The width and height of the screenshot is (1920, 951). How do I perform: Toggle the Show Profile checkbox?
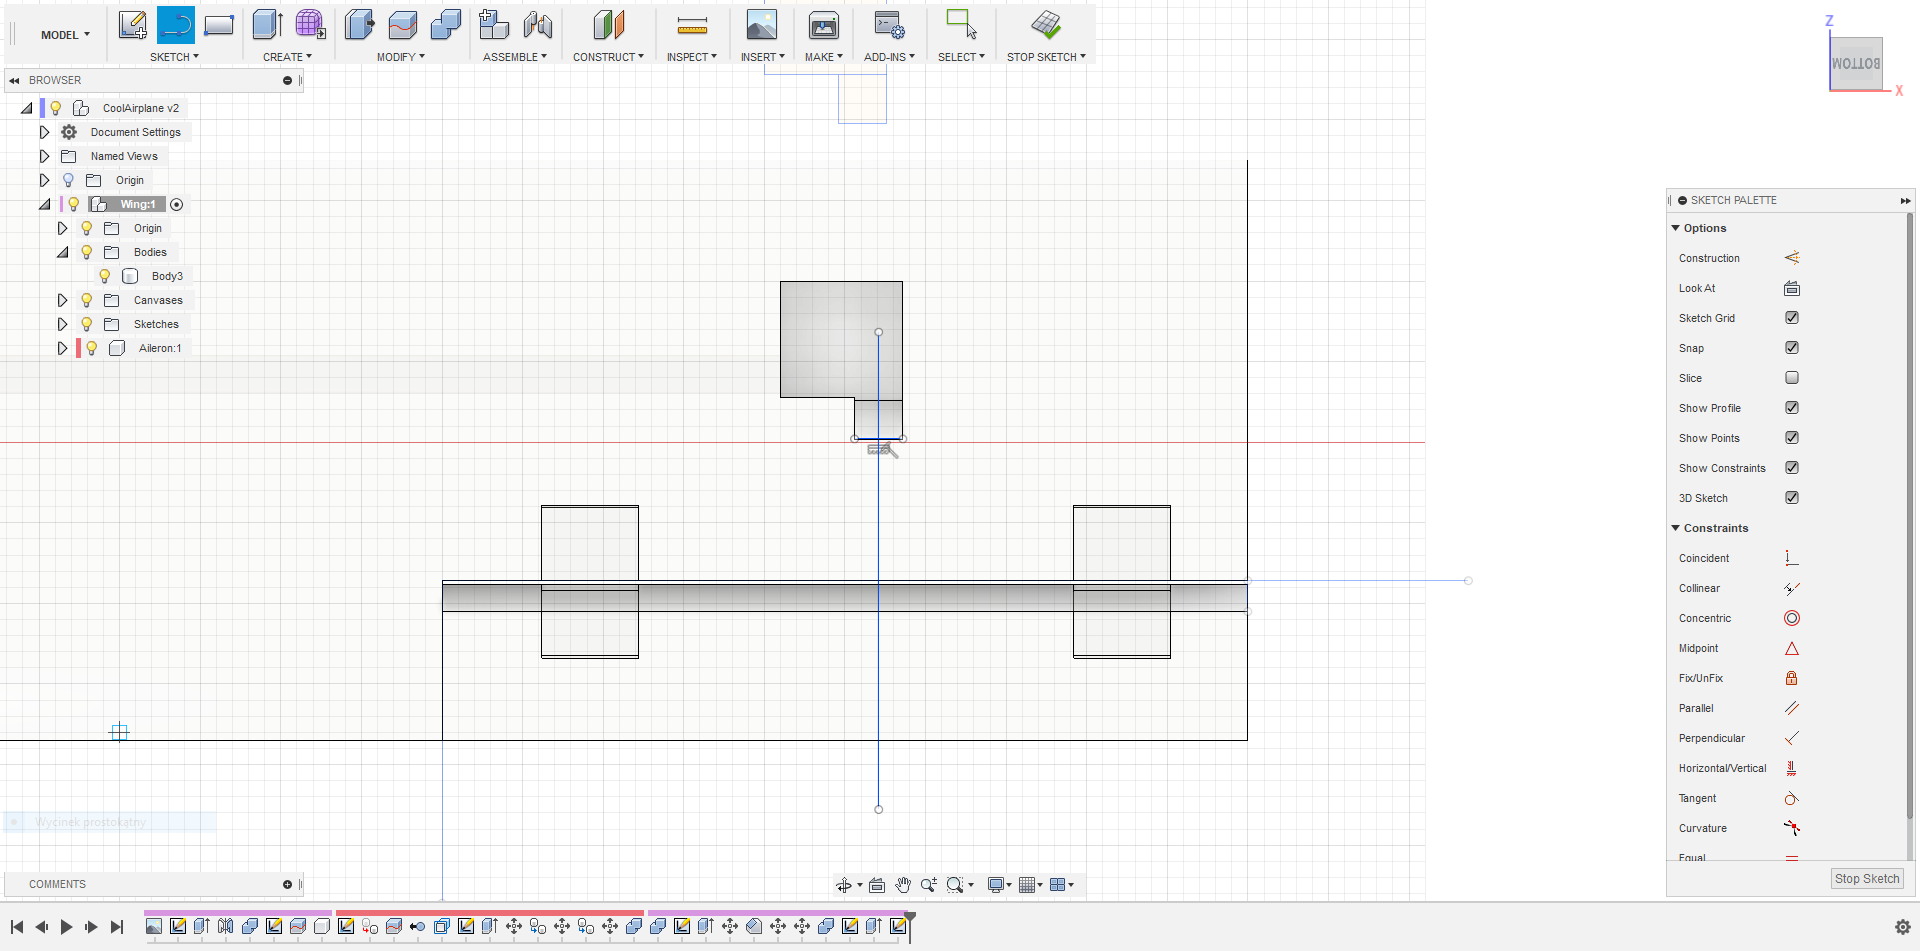coord(1792,408)
